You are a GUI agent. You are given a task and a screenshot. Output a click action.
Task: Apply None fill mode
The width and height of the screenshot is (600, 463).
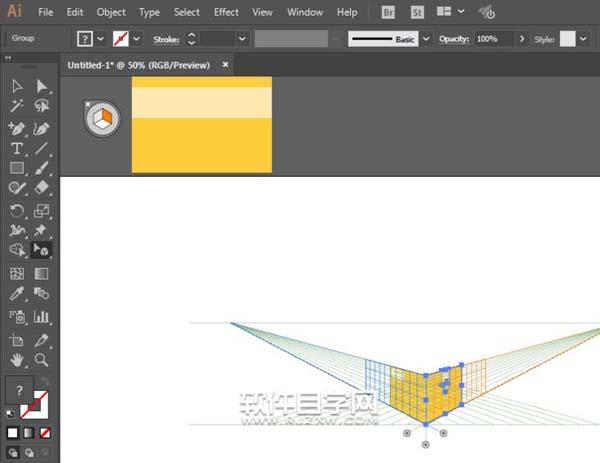(45, 433)
